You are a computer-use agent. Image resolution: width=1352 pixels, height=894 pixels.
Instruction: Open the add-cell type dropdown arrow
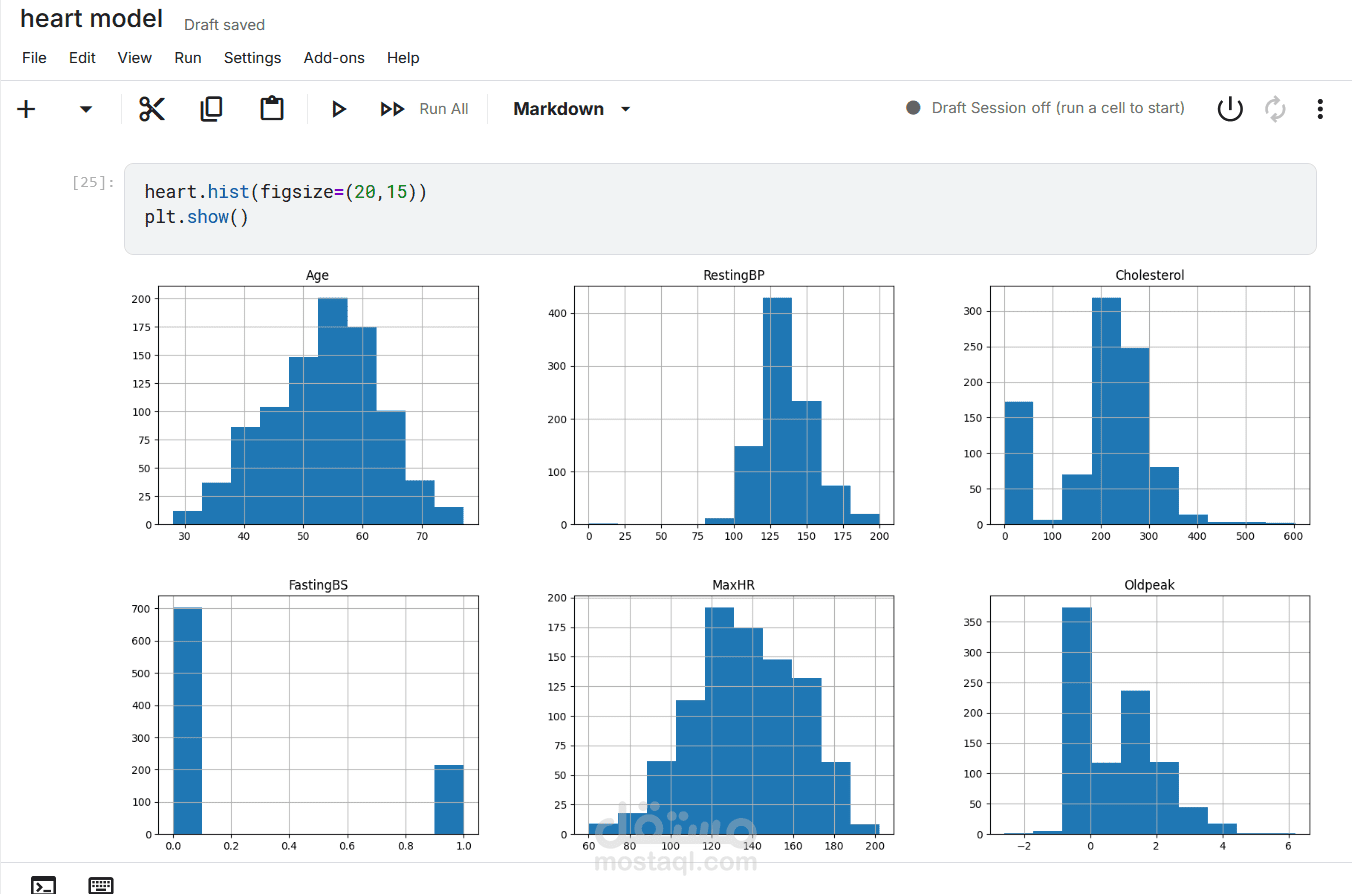86,109
